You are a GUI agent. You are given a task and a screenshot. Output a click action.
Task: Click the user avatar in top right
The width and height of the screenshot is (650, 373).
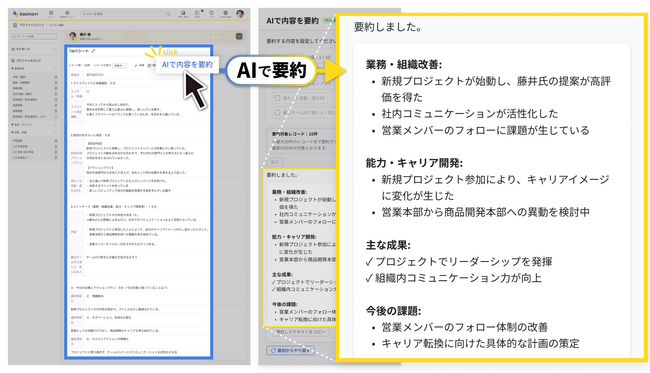pyautogui.click(x=240, y=14)
